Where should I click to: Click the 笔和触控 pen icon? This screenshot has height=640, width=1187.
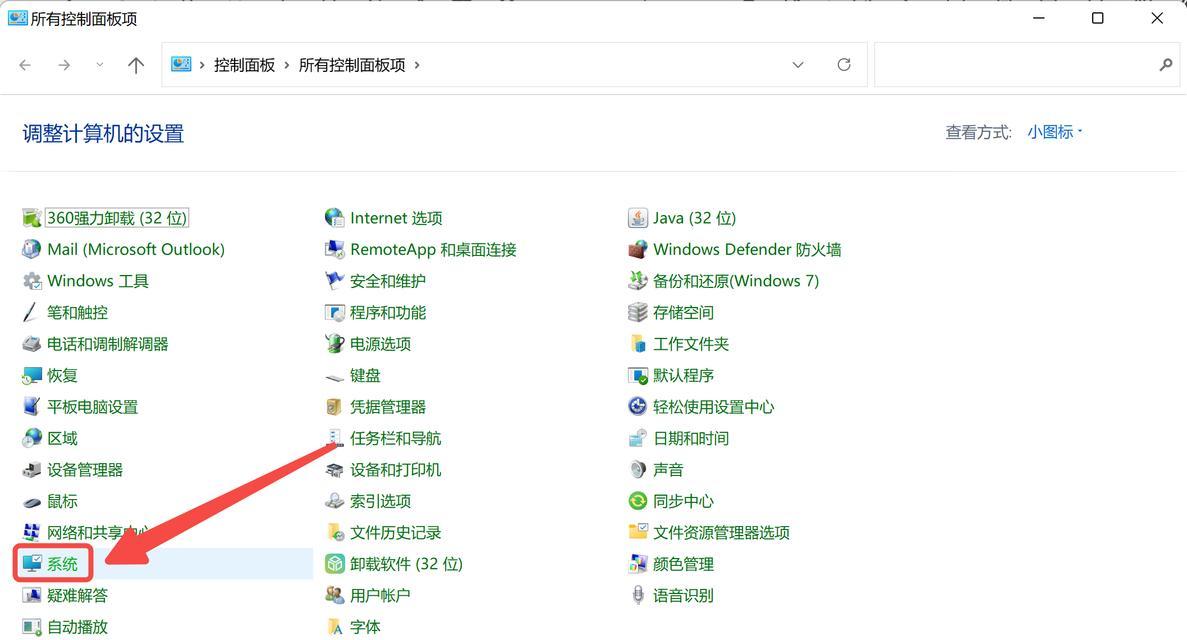tap(31, 312)
